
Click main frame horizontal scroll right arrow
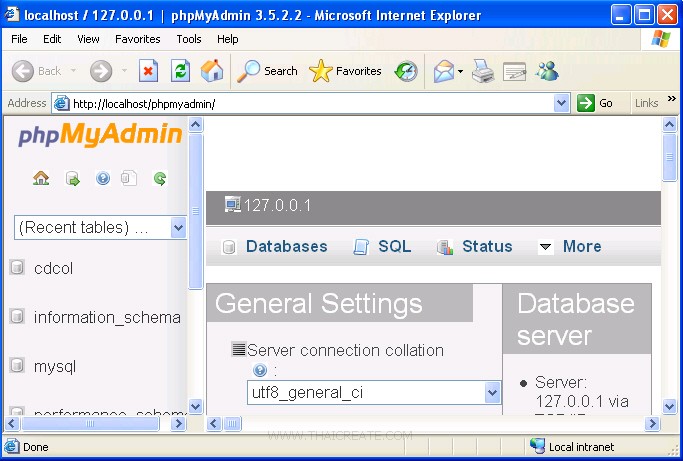652,423
